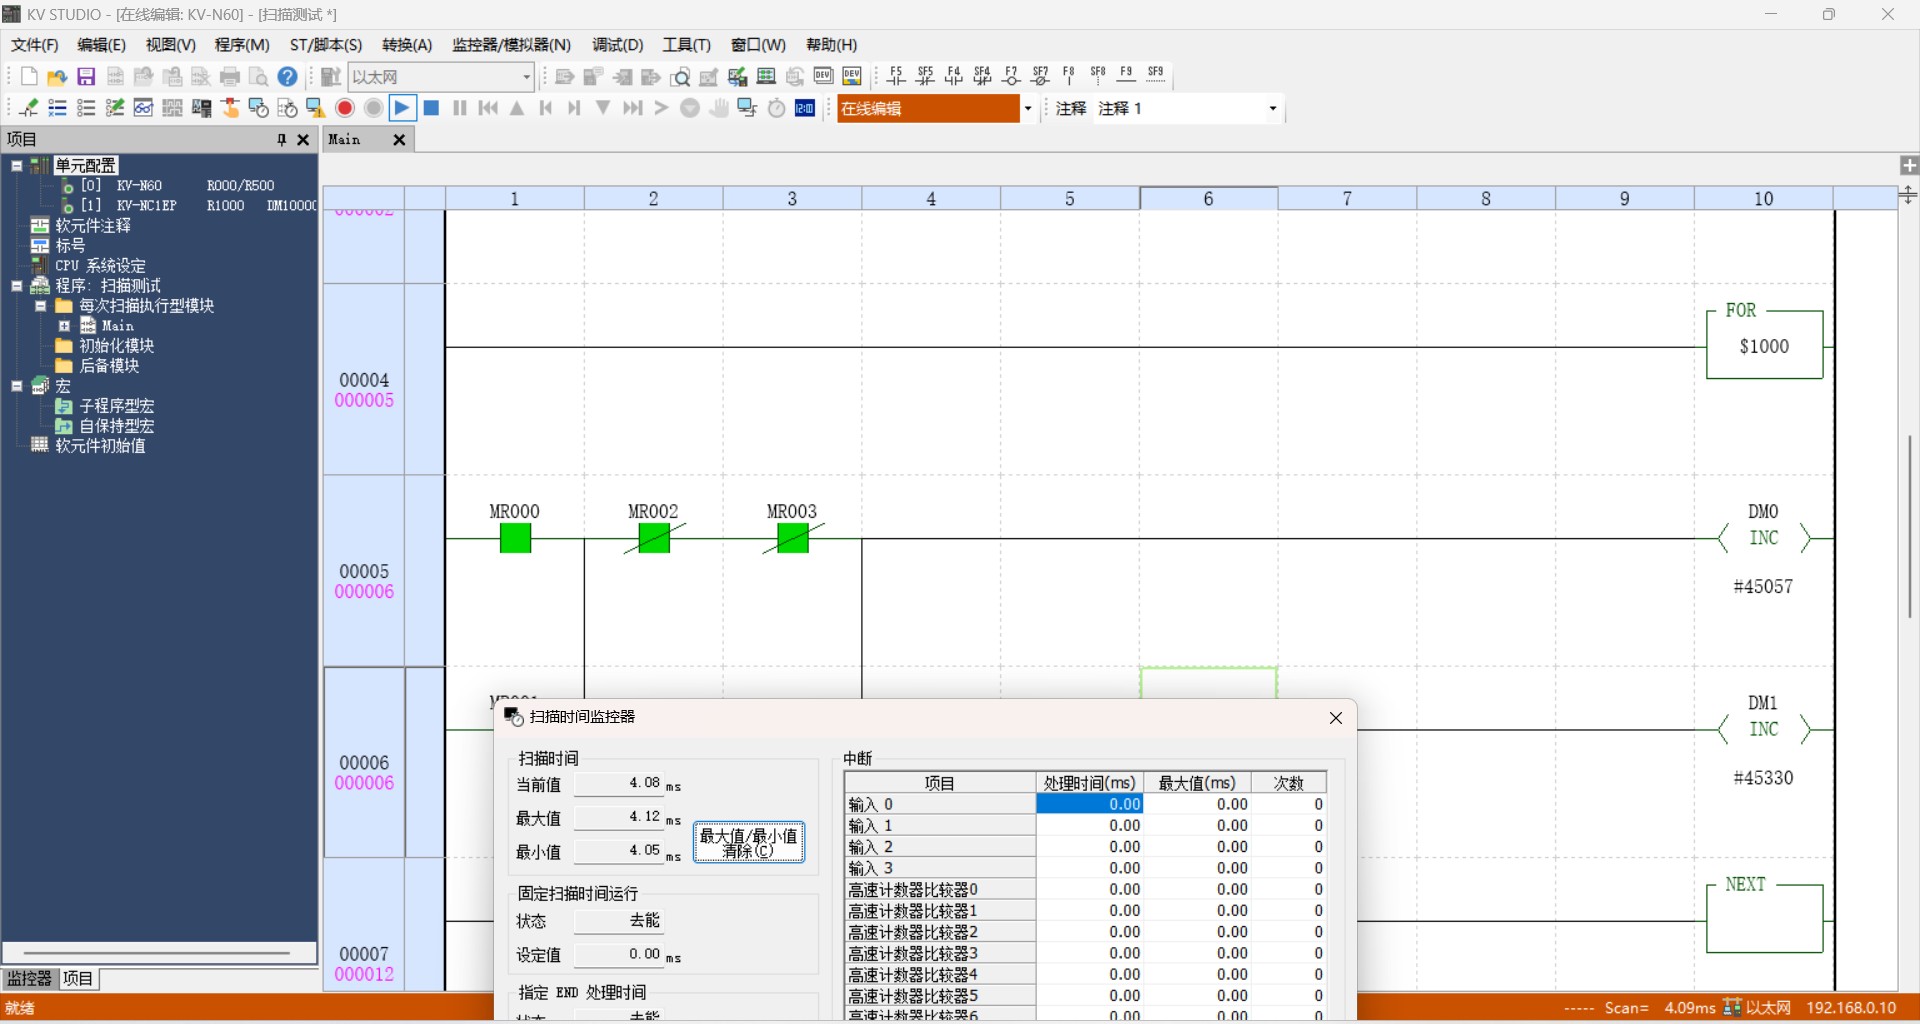Viewport: 1920px width, 1024px height.
Task: Select the FOR $1000 instruction box
Action: click(1765, 344)
